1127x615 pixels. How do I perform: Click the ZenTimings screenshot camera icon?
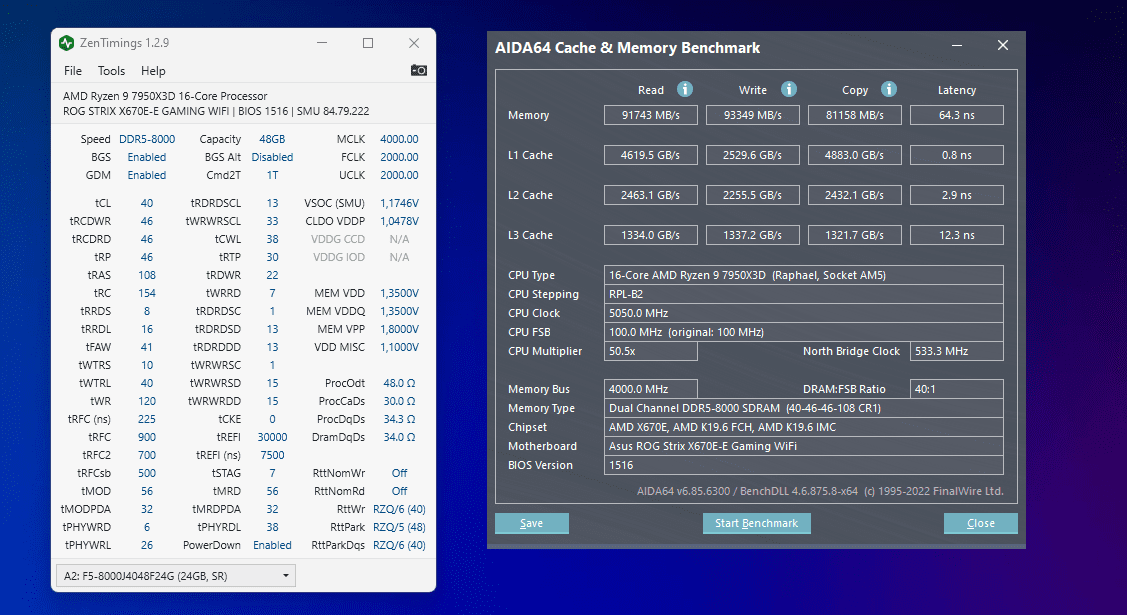pyautogui.click(x=418, y=70)
